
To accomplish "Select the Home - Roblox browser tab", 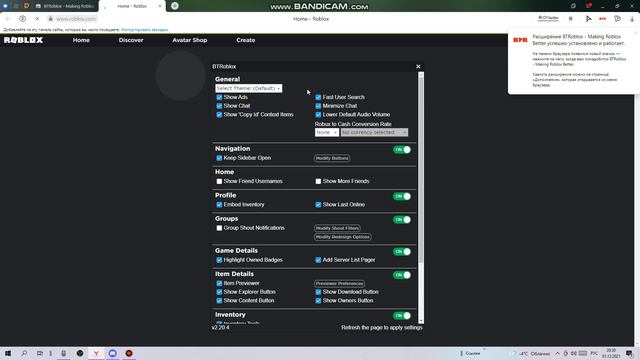I will (133, 6).
